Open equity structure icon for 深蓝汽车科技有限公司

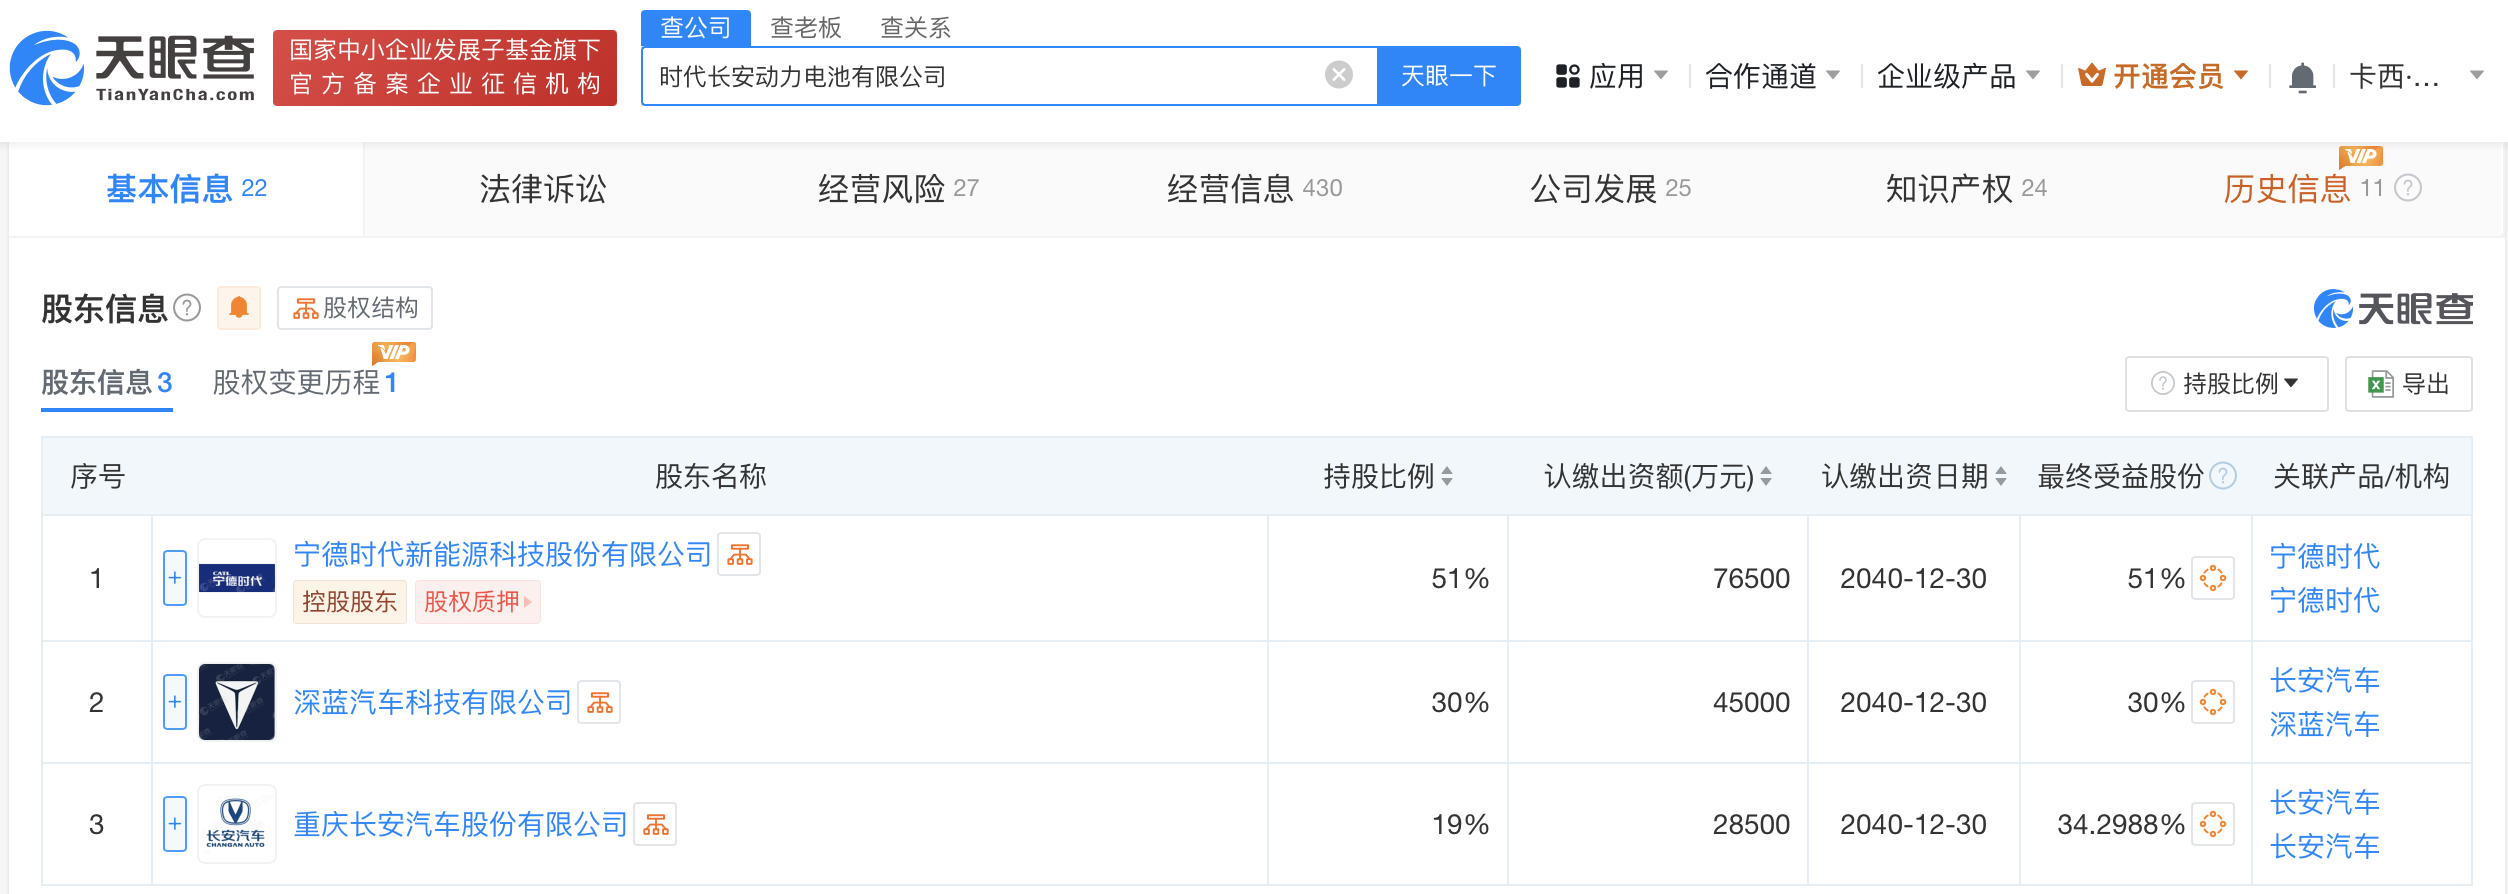[x=600, y=702]
